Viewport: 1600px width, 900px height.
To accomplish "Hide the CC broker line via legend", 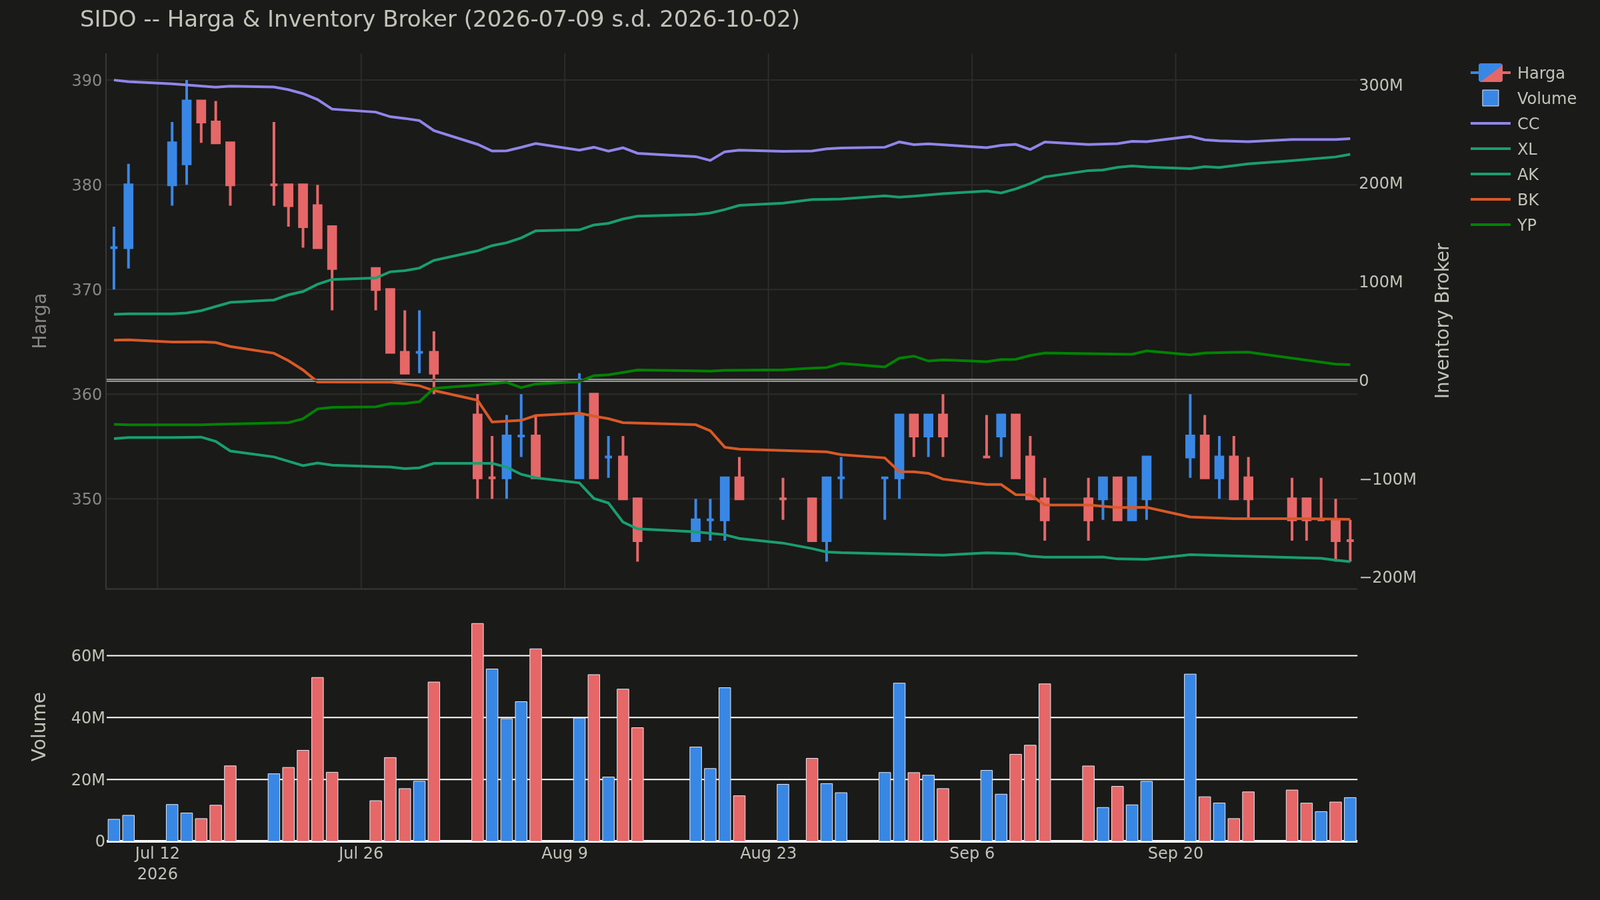I will coord(1505,124).
